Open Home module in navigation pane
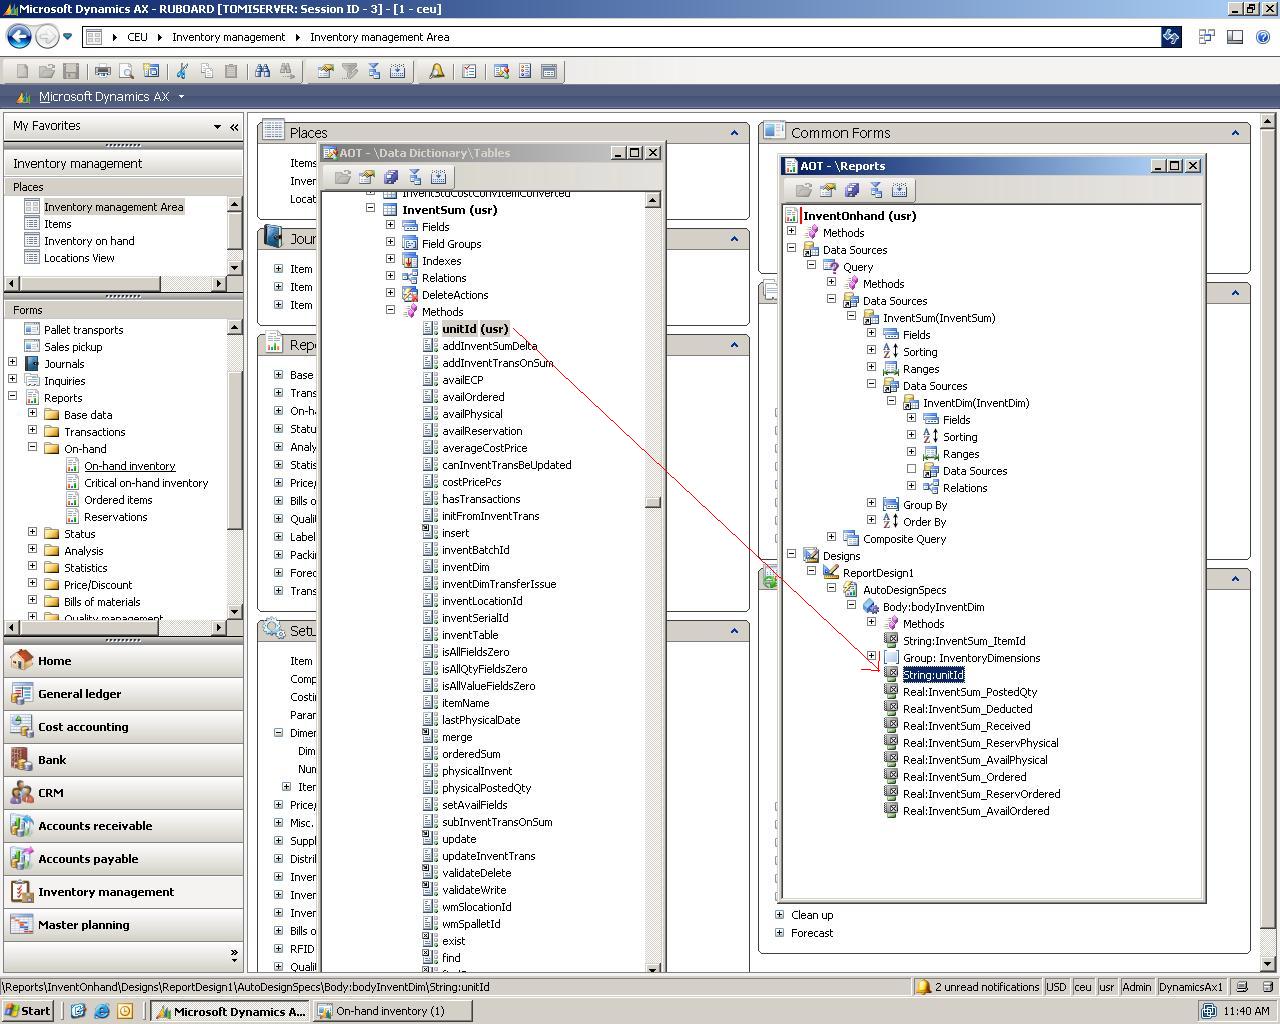This screenshot has width=1280, height=1024. tap(123, 661)
